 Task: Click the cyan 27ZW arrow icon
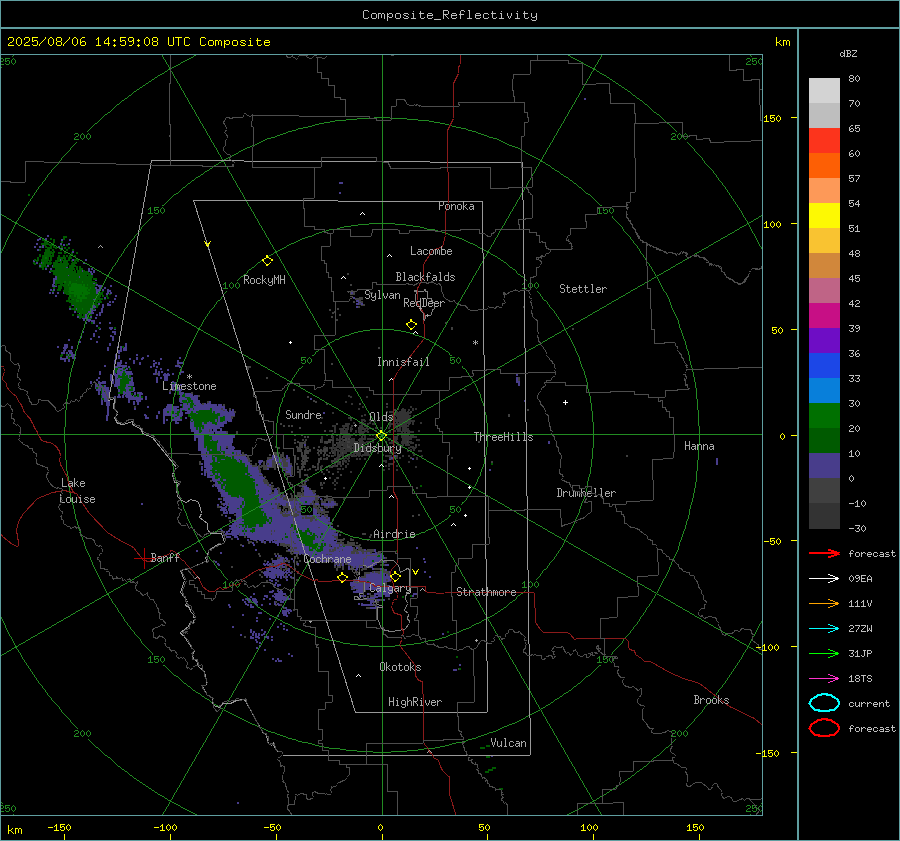824,629
